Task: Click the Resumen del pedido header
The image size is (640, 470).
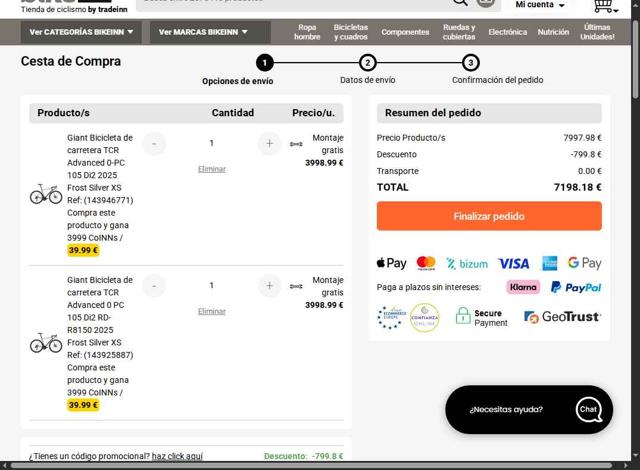Action: (x=489, y=113)
